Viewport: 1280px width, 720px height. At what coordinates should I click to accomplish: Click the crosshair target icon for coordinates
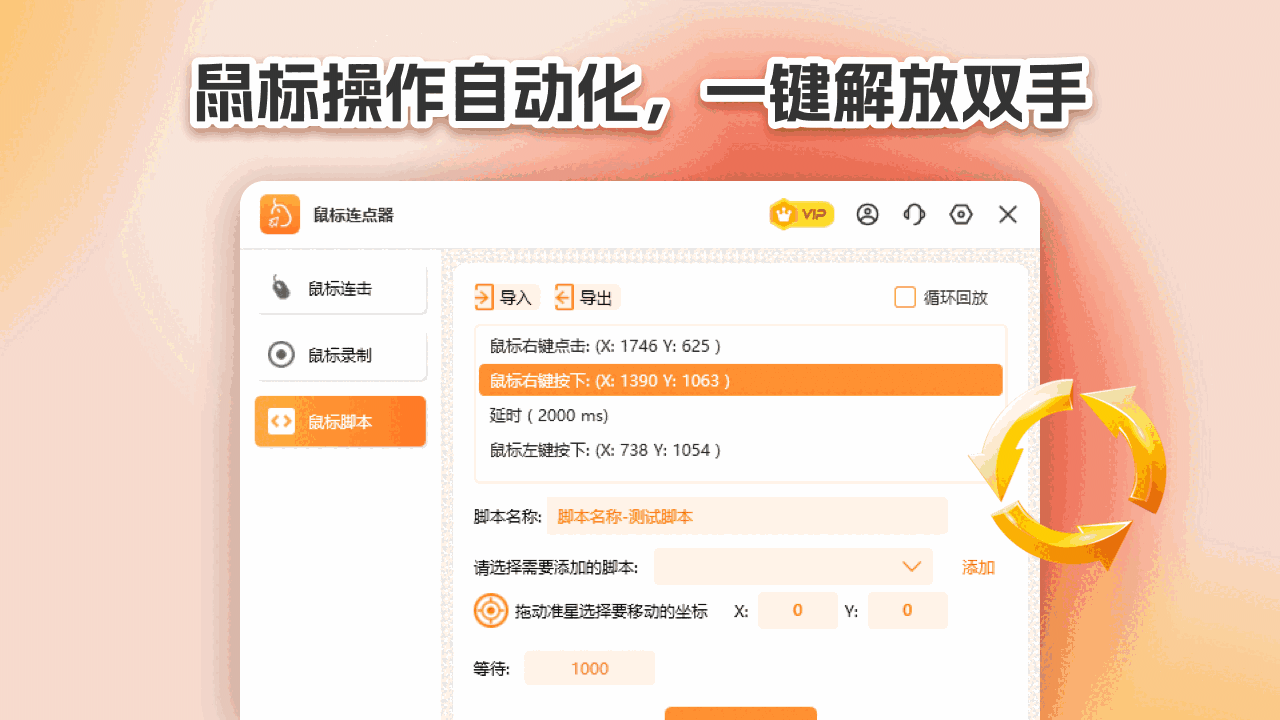click(491, 610)
